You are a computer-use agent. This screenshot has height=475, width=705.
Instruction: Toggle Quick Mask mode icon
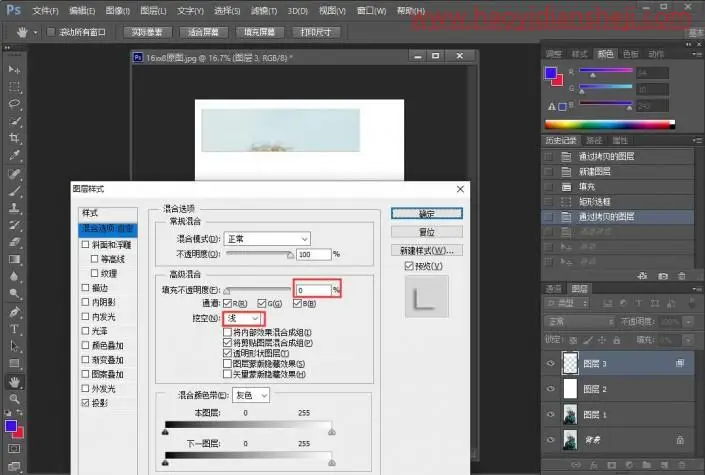click(14, 449)
